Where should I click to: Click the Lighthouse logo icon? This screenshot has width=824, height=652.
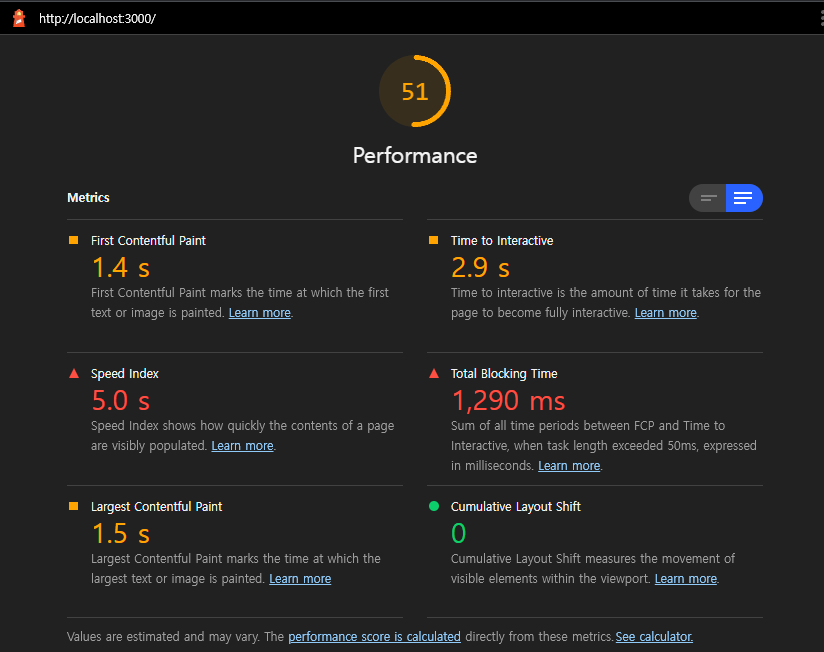pos(19,18)
